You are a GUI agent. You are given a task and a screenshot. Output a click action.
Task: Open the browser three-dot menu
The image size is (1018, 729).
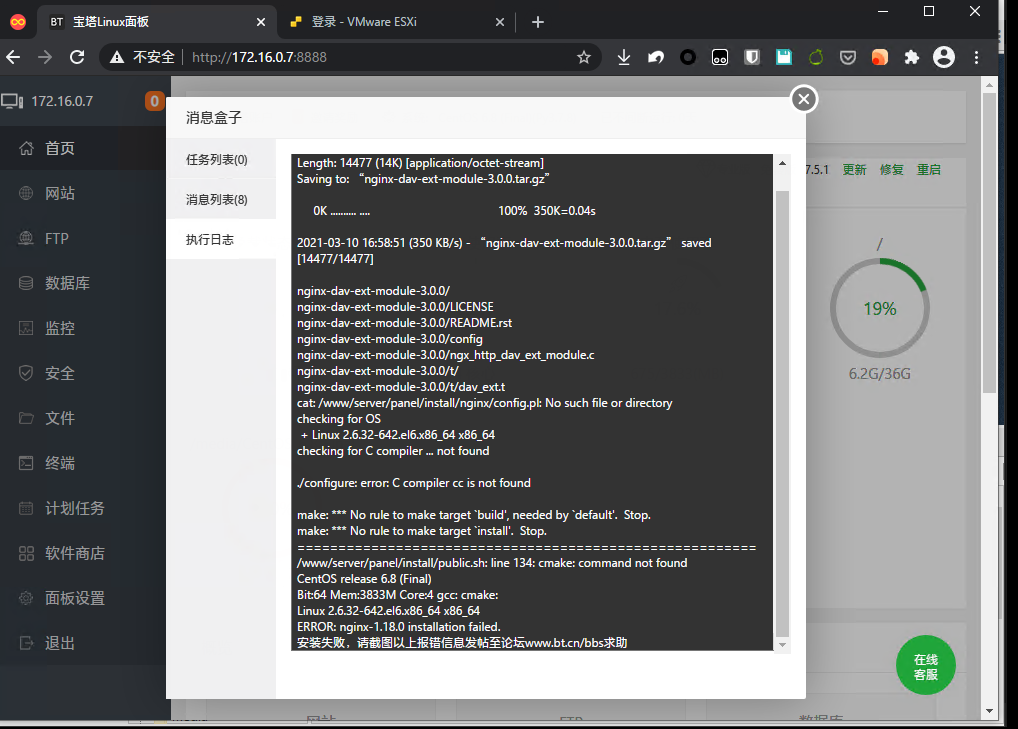pyautogui.click(x=976, y=57)
